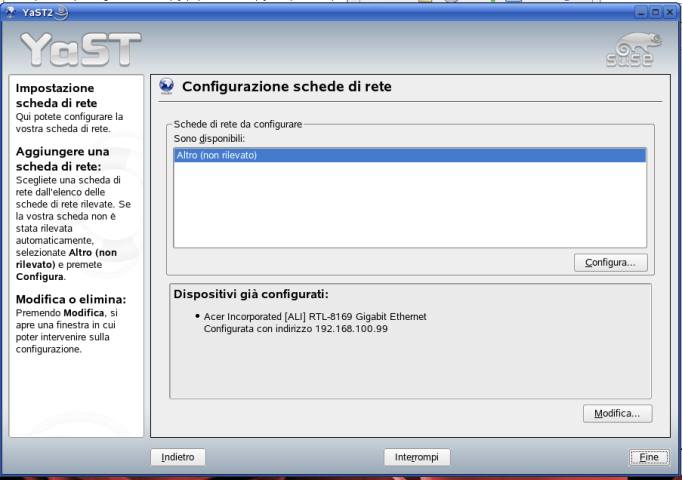
Task: Maximize the YaST2 window
Action: pyautogui.click(x=655, y=13)
